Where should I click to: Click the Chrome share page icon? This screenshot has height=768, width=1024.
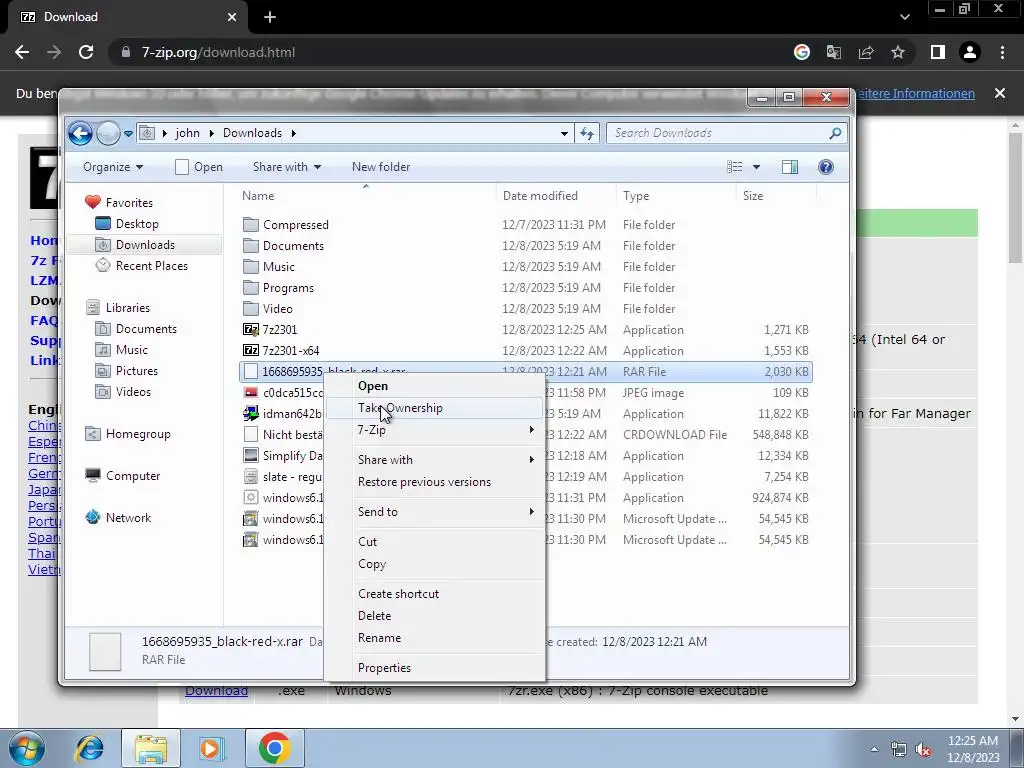[x=866, y=52]
